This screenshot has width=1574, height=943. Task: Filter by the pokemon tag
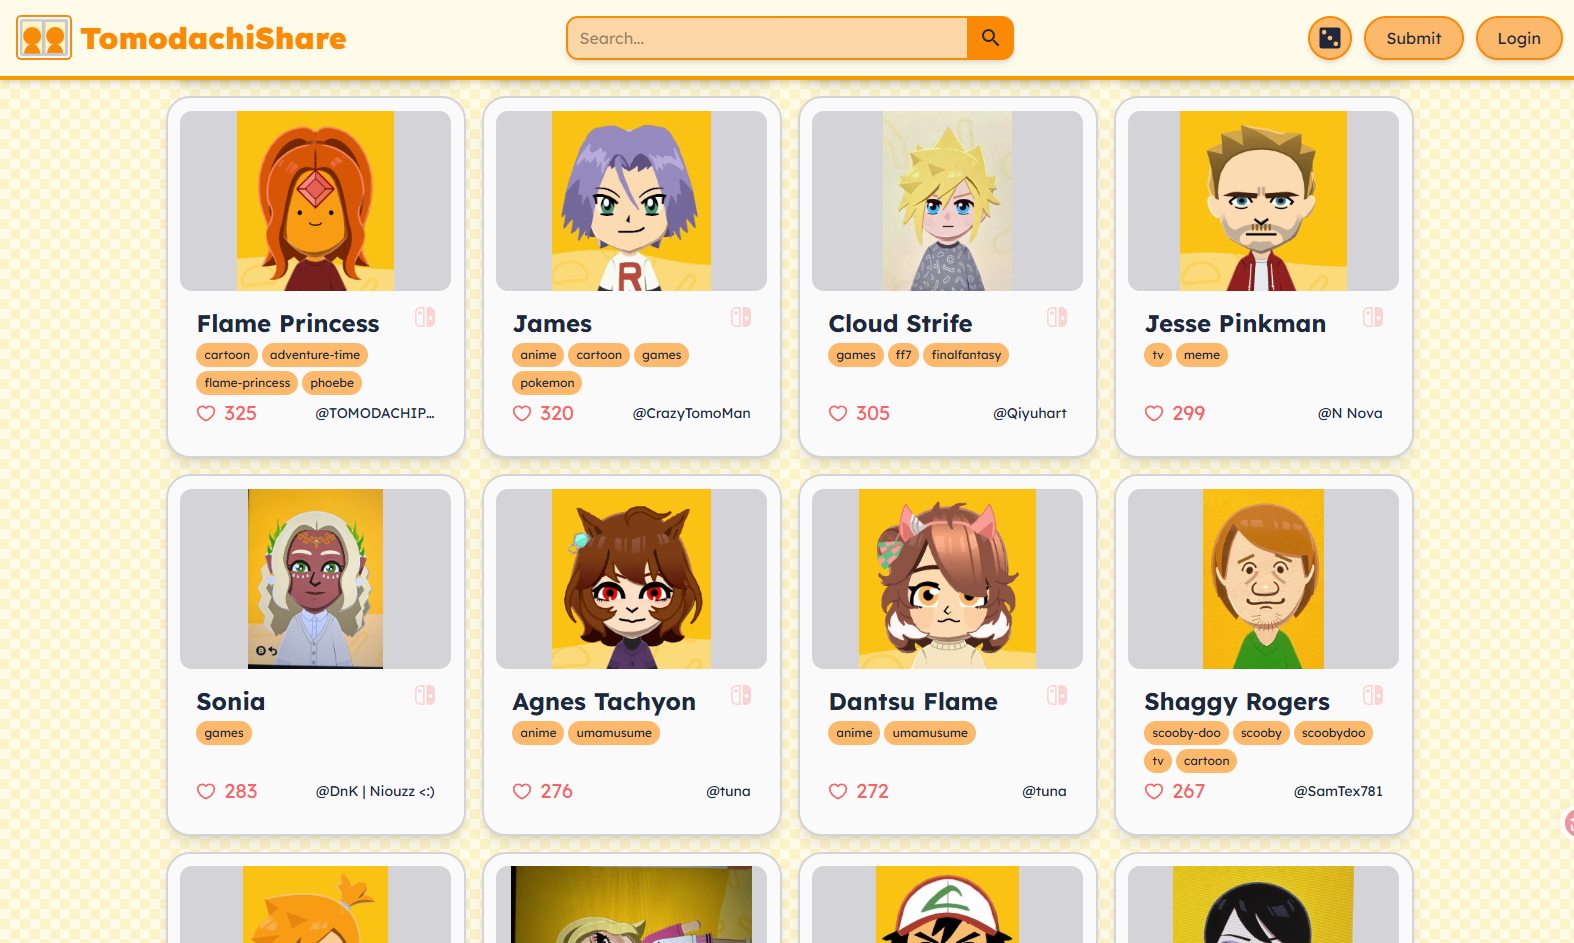pyautogui.click(x=547, y=383)
